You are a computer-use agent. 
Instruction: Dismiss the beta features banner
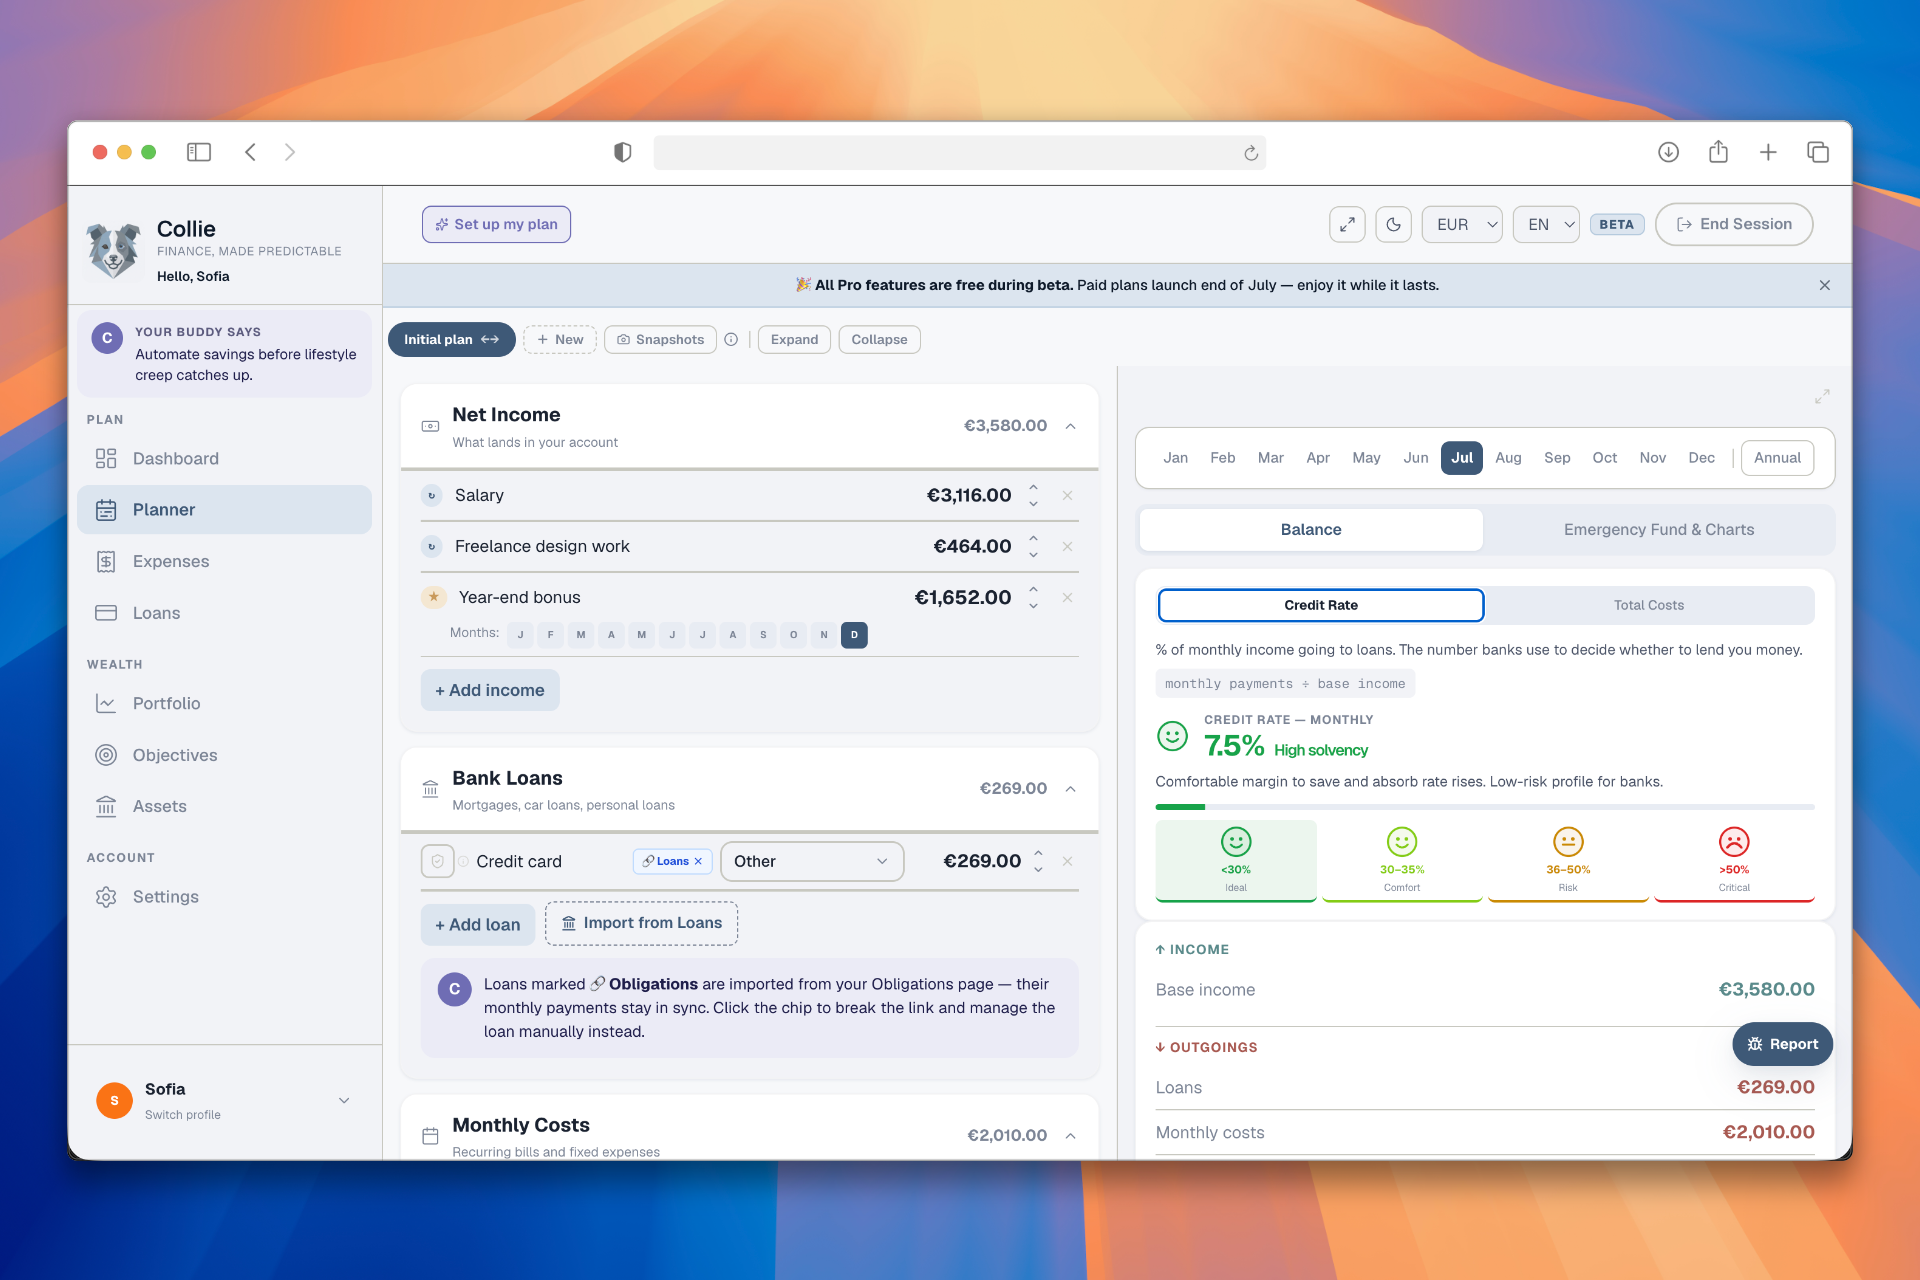click(1825, 285)
